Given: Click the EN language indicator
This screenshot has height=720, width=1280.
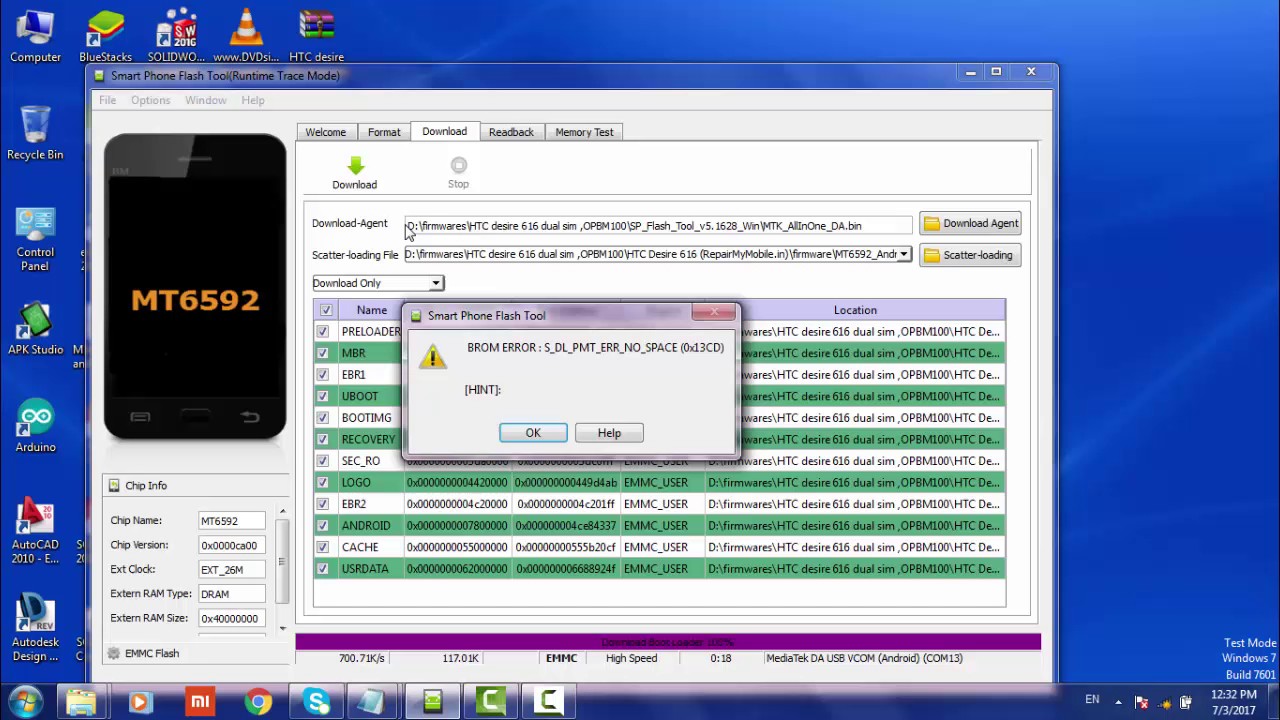Looking at the screenshot, I should click(1092, 699).
